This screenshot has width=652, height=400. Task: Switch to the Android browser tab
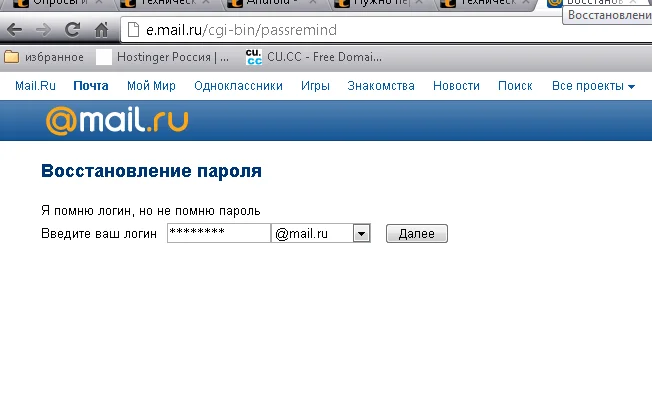click(x=272, y=3)
